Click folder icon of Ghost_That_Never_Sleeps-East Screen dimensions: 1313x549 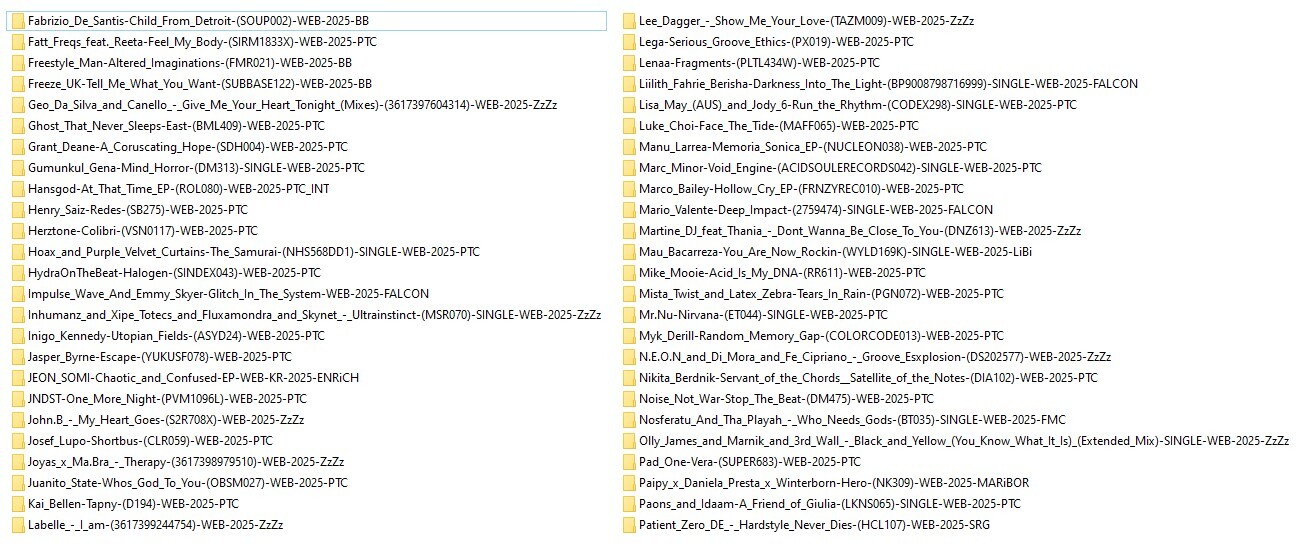coord(17,126)
